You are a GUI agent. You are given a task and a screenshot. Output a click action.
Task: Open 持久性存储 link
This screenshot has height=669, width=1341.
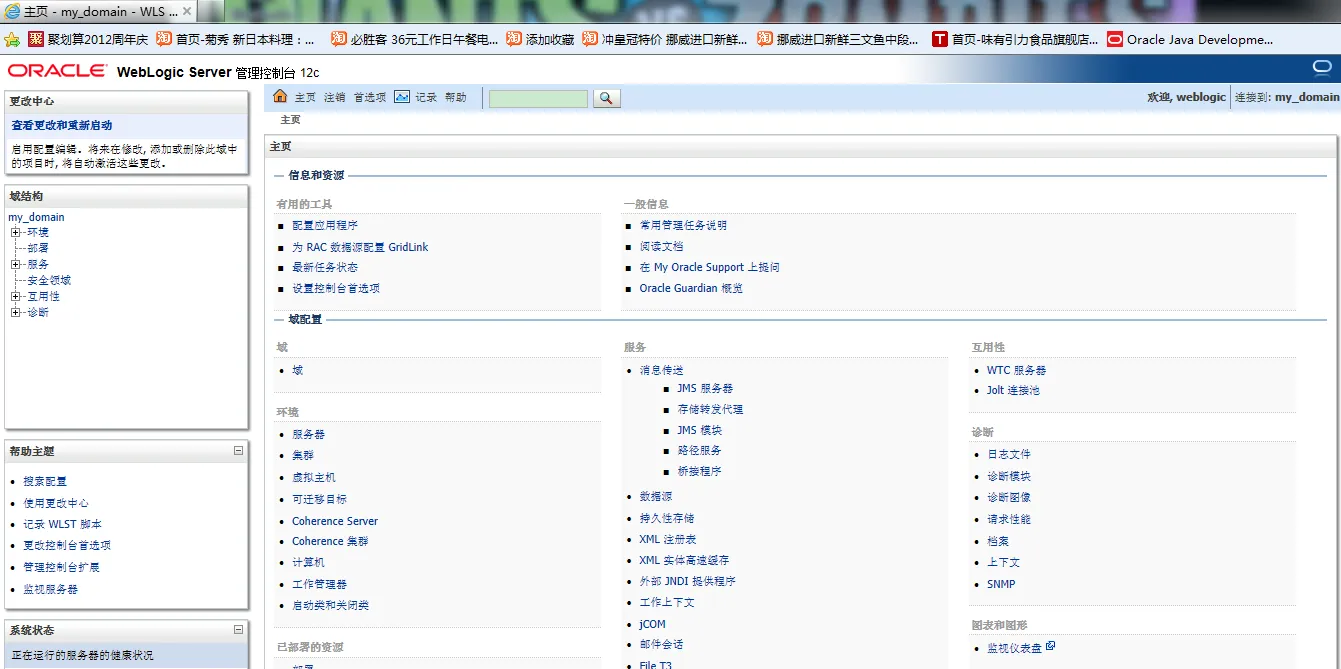[x=667, y=519]
